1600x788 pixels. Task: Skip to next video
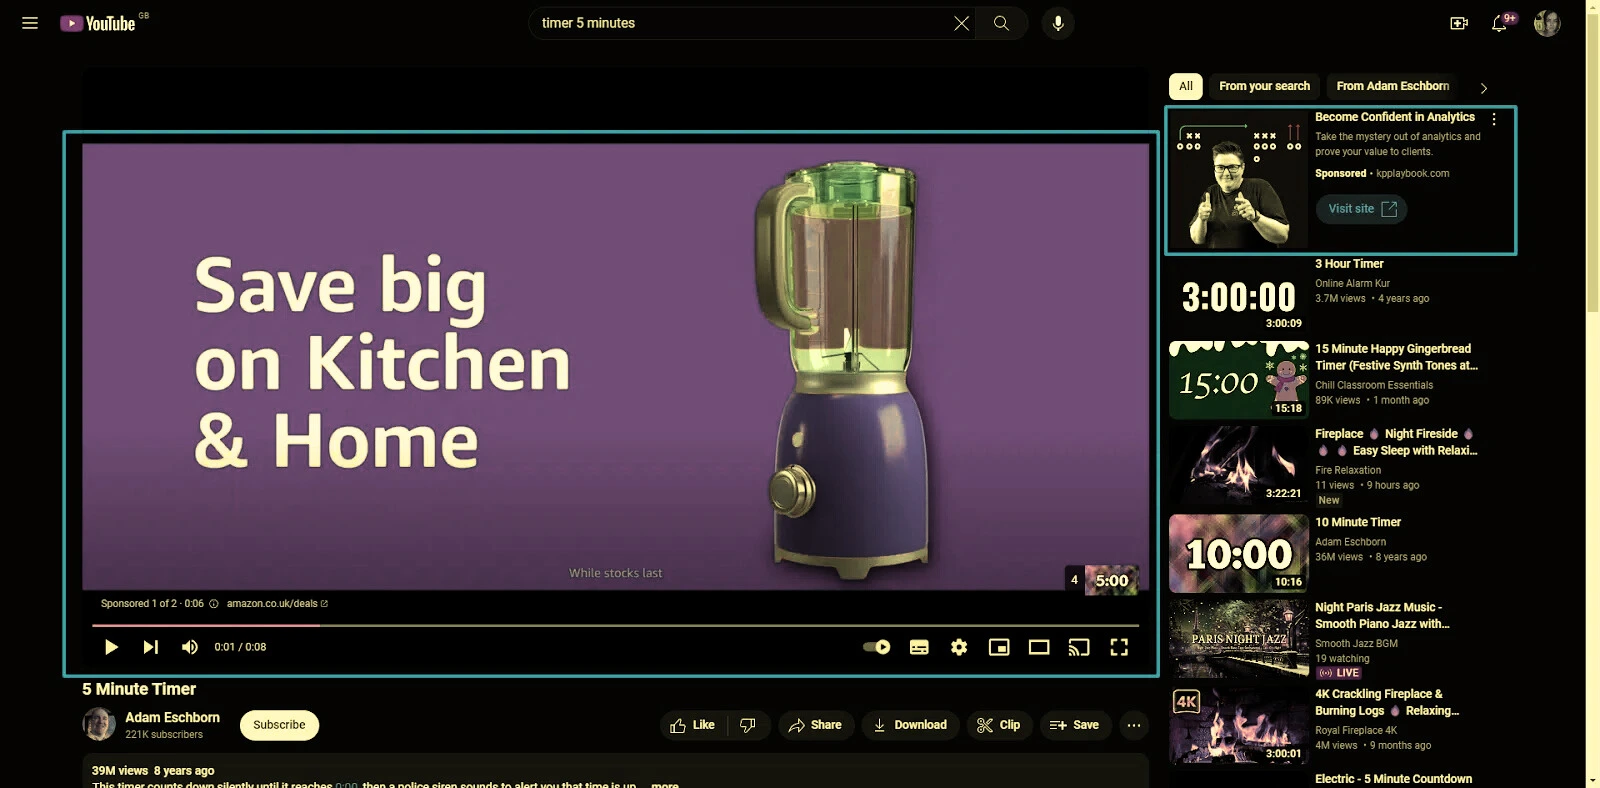click(150, 647)
